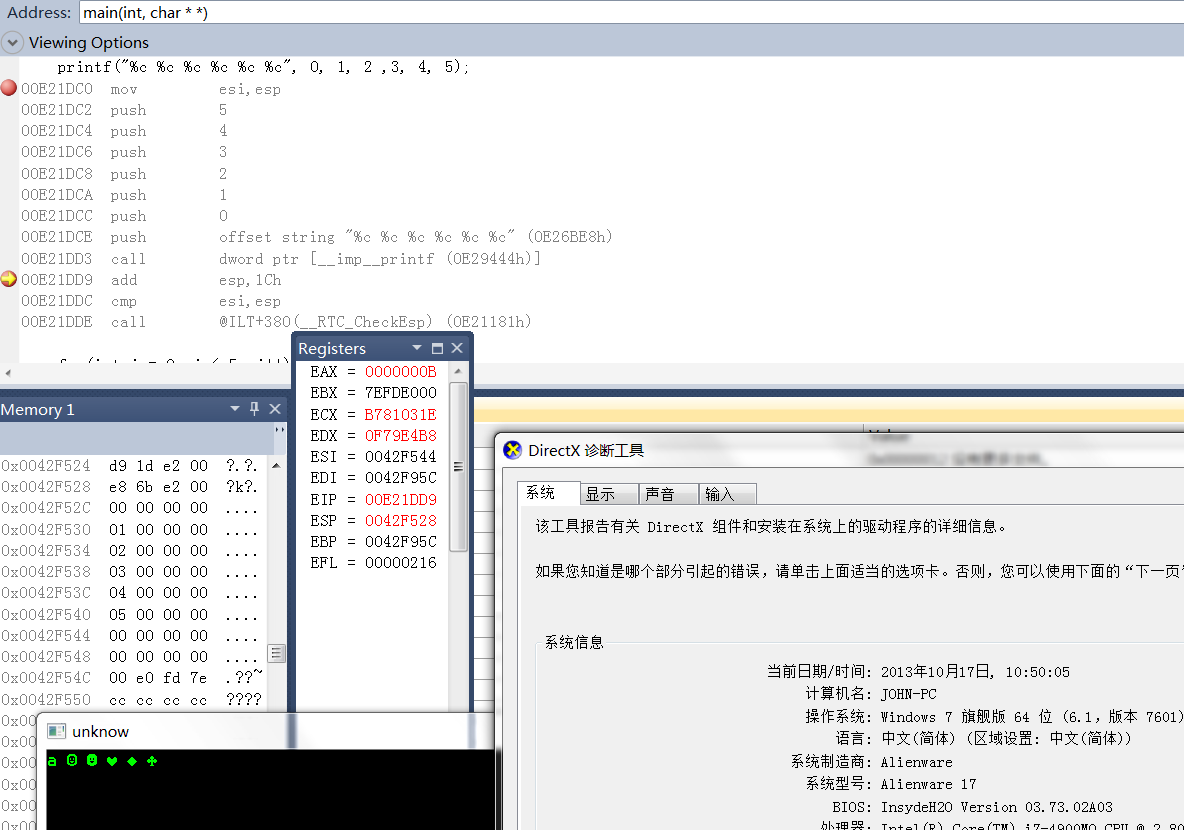
Task: Click memory address 0x0042F54C row
Action: click(x=132, y=678)
